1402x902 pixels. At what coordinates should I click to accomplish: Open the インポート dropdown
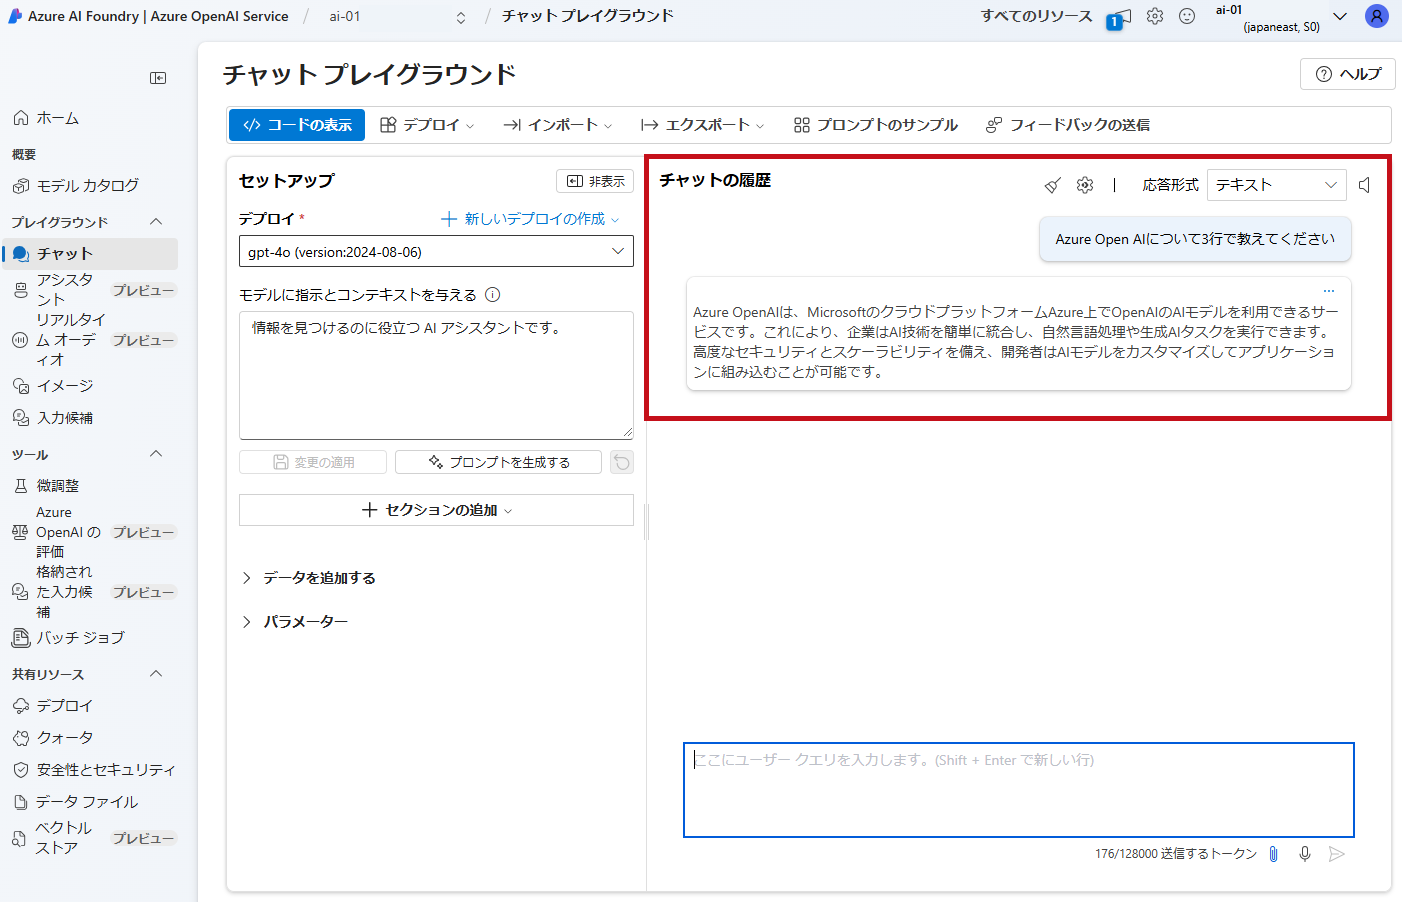(558, 125)
